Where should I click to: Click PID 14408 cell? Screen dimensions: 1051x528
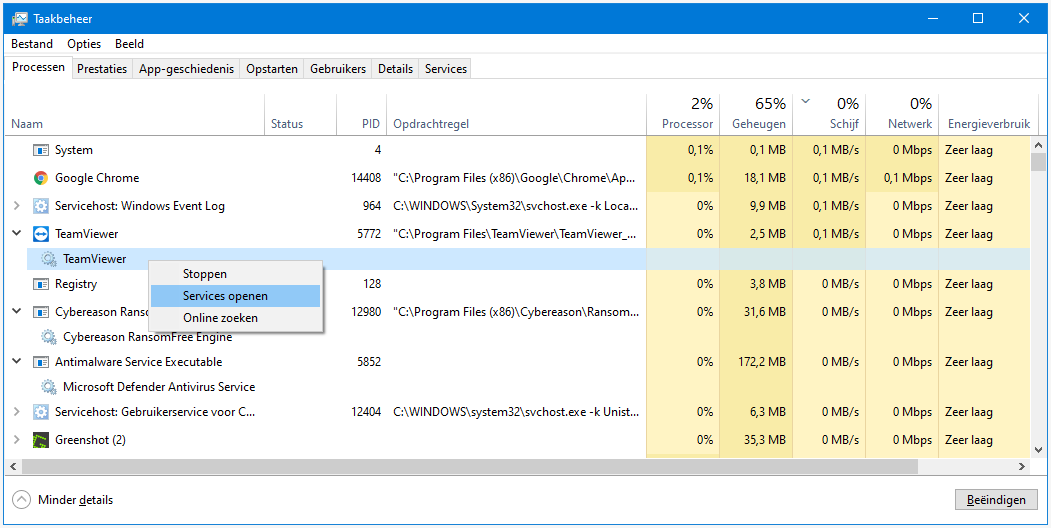[x=366, y=178]
